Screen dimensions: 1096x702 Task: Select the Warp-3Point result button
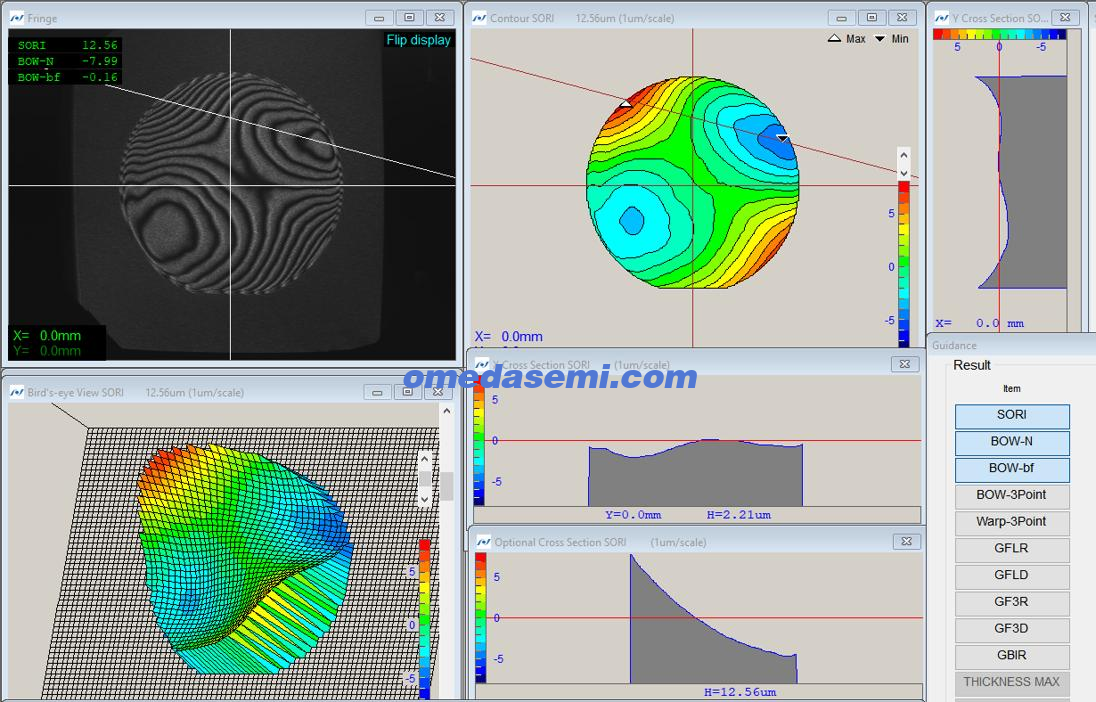(1011, 522)
